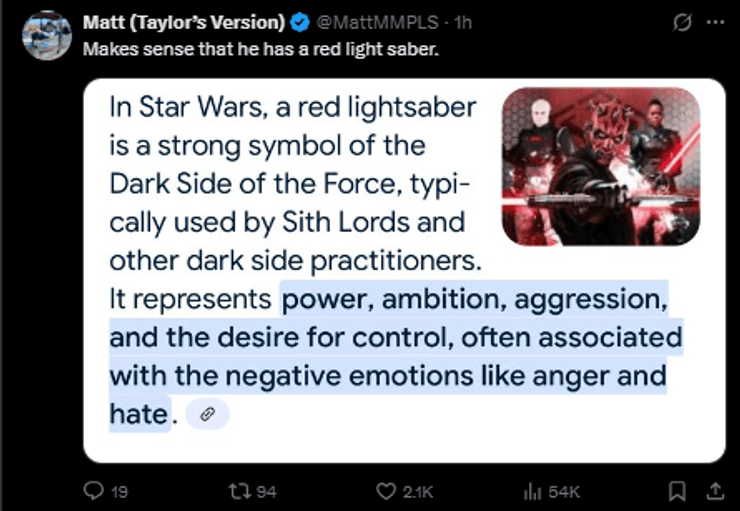Click the "In Star Wars, a red lightsaber" line
The image size is (740, 511).
pyautogui.click(x=292, y=108)
